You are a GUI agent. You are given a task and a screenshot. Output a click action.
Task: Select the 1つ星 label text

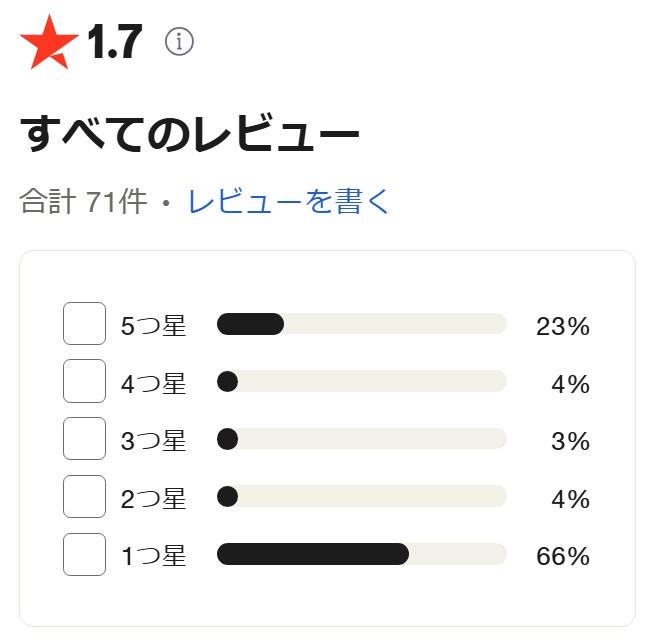point(153,556)
